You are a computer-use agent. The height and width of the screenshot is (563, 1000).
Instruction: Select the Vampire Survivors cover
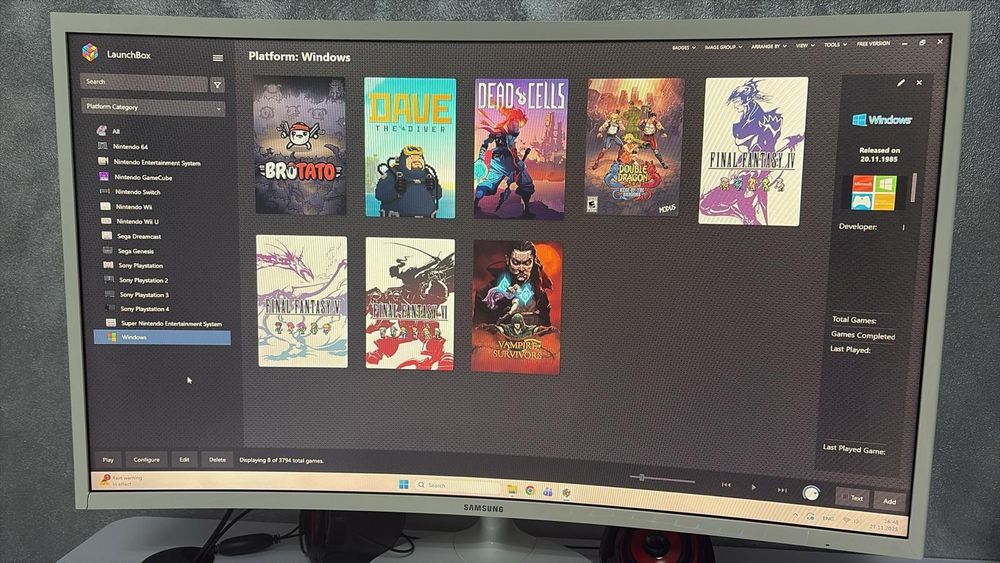coord(517,307)
